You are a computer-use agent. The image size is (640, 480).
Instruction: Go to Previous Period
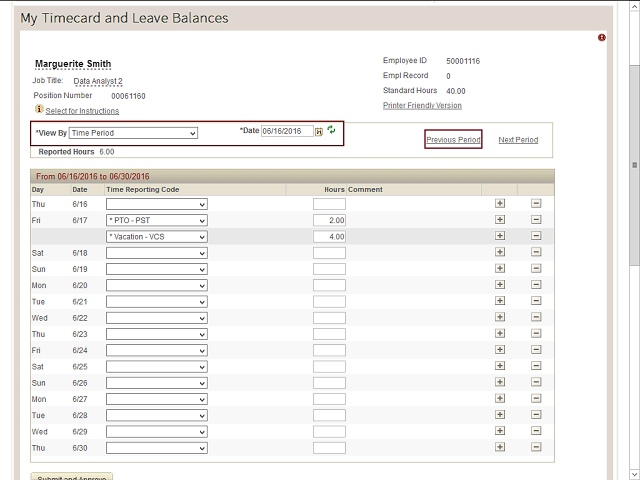tap(454, 140)
